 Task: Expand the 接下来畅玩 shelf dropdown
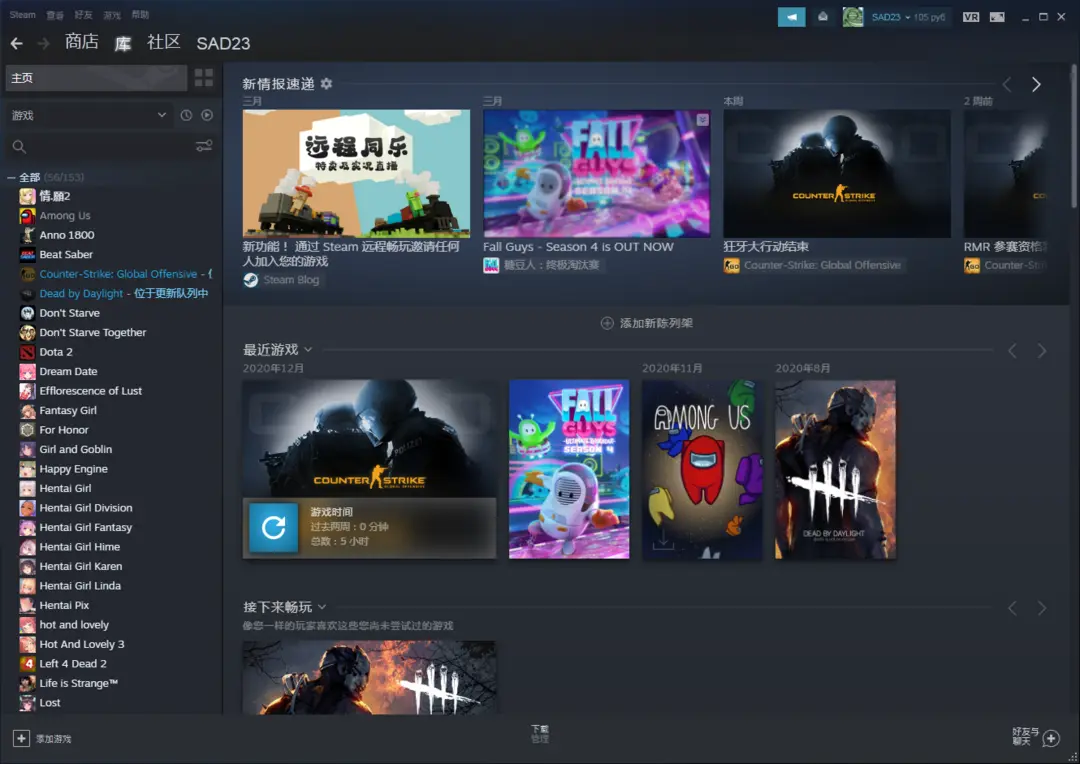point(322,608)
